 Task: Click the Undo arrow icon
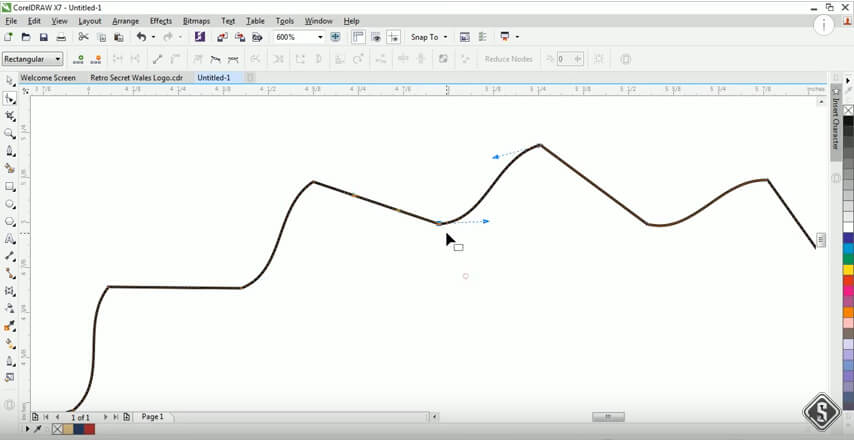coord(141,37)
